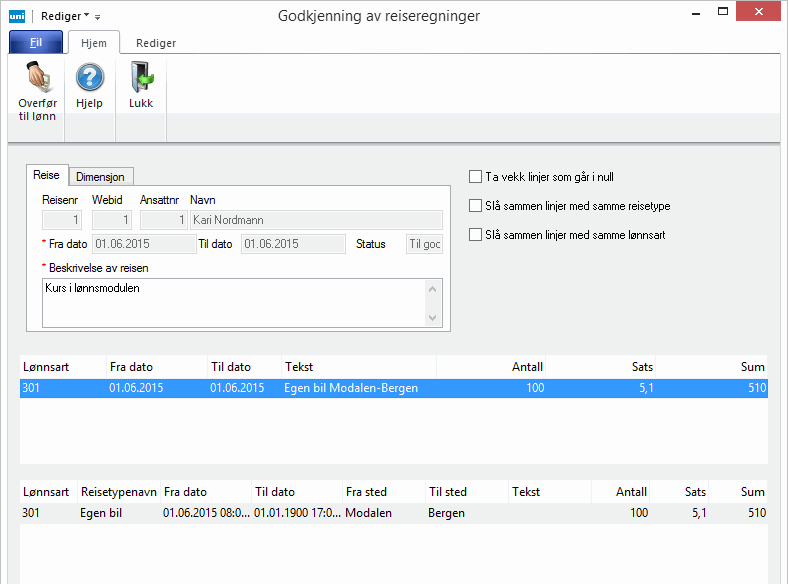Click the uni application logo icon
This screenshot has height=584, width=788.
[x=16, y=16]
